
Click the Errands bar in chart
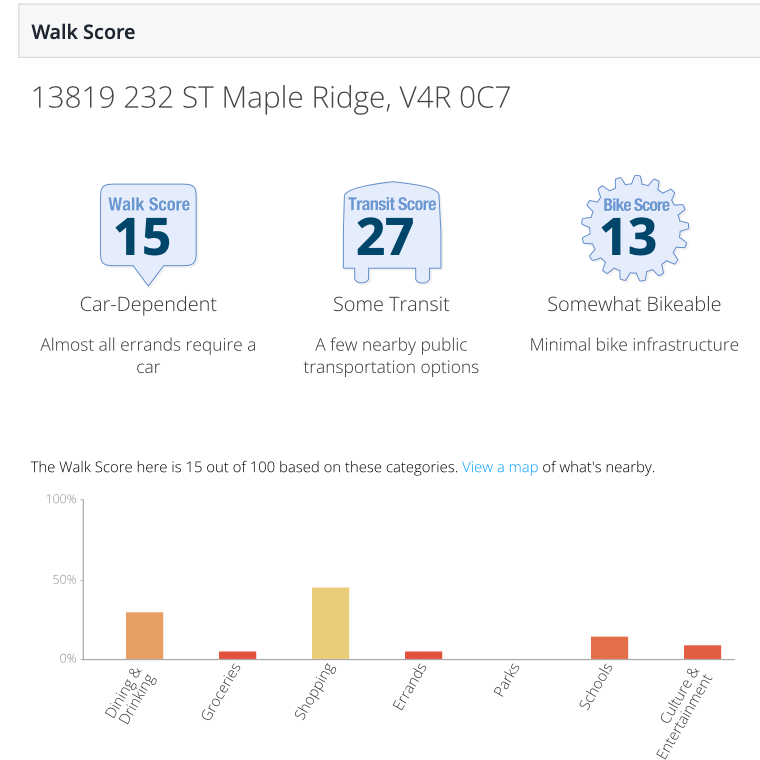tap(423, 655)
